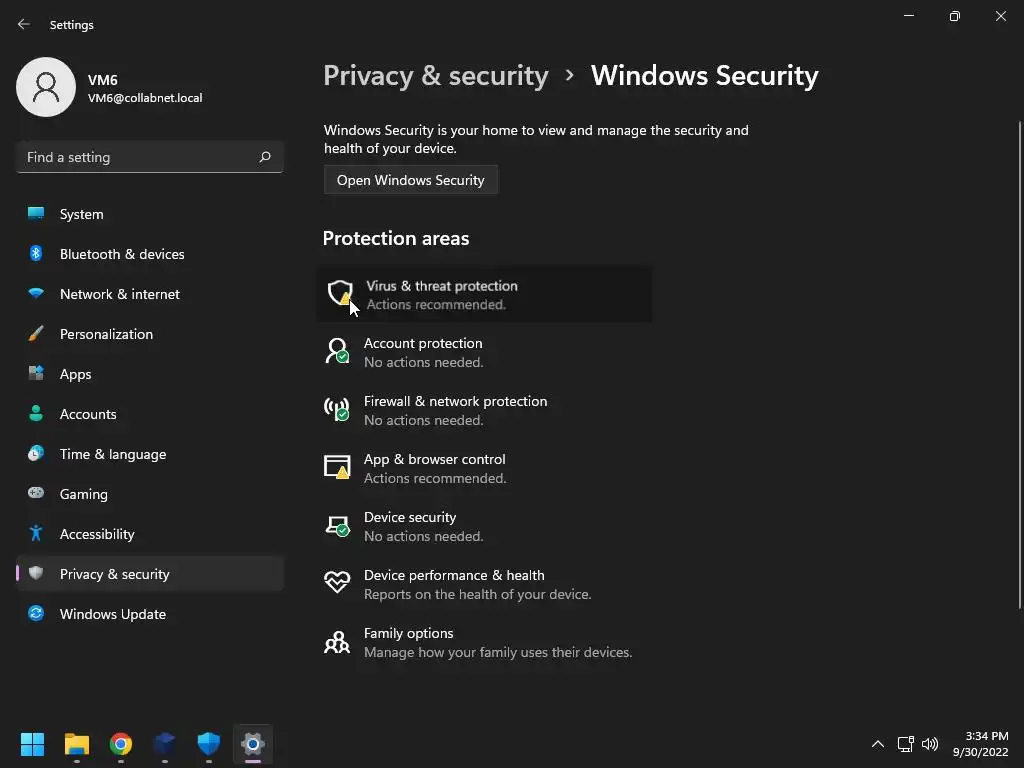Select Windows Update in the sidebar
1024x768 pixels.
[112, 614]
